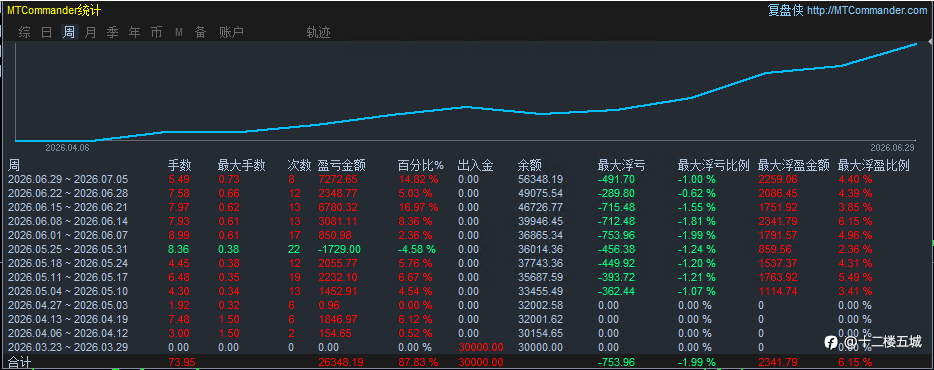Select week row 2026.04.06 ~ 2026.04.12

pyautogui.click(x=467, y=333)
